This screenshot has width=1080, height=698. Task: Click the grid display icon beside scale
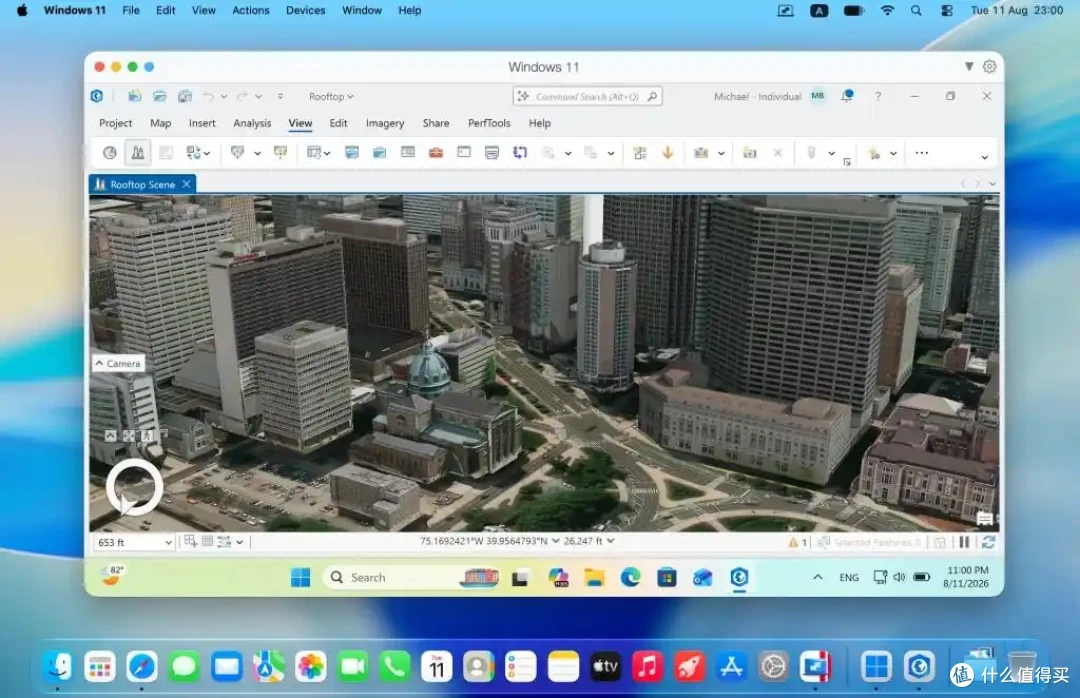pyautogui.click(x=207, y=542)
